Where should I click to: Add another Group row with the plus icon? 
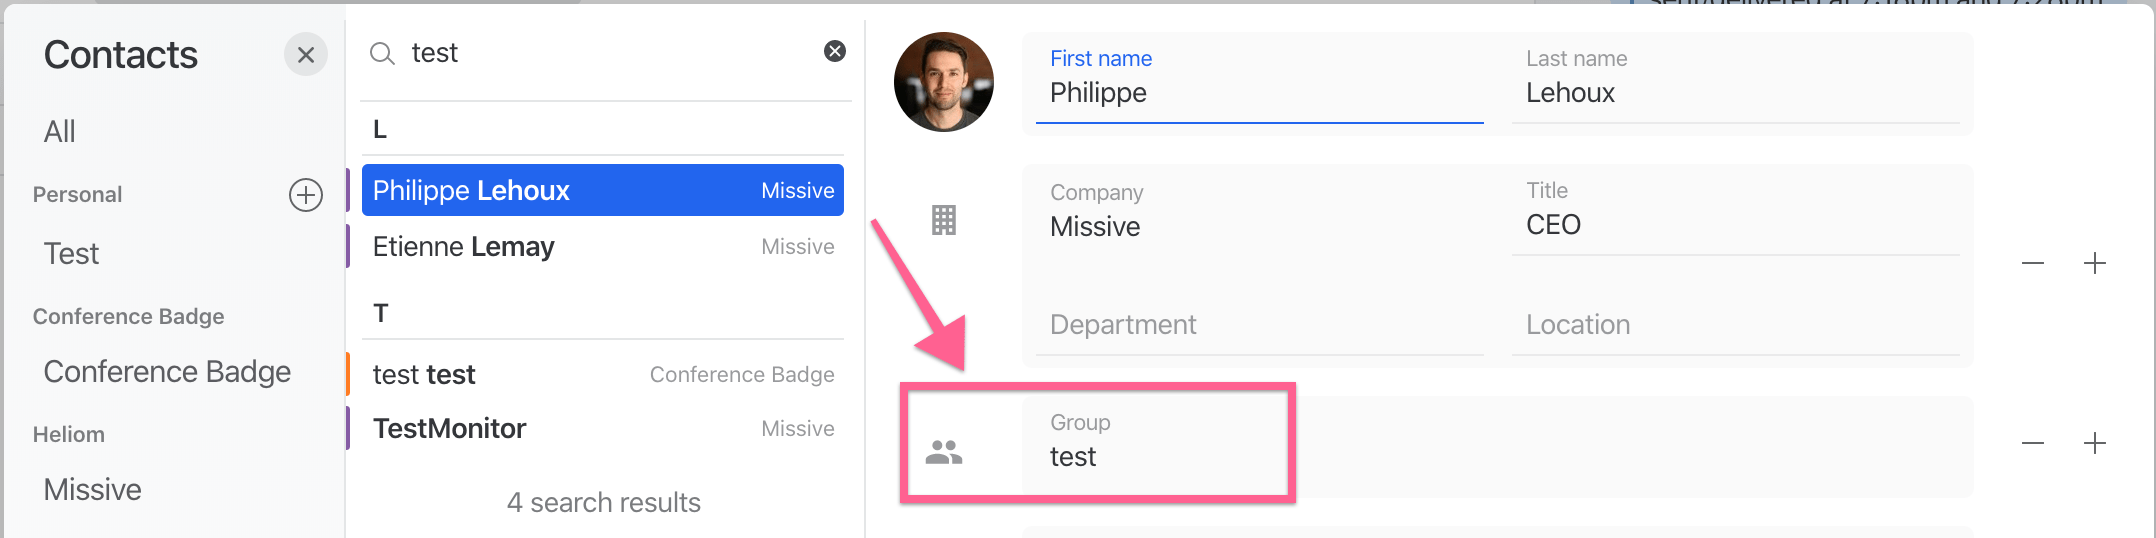[2095, 443]
